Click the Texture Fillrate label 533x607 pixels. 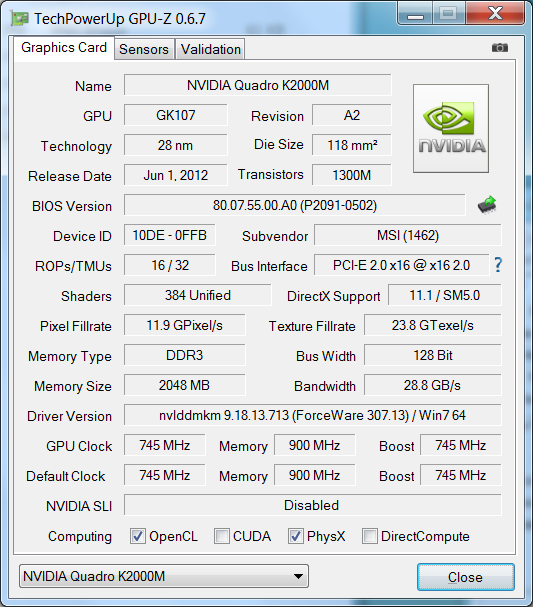point(312,326)
